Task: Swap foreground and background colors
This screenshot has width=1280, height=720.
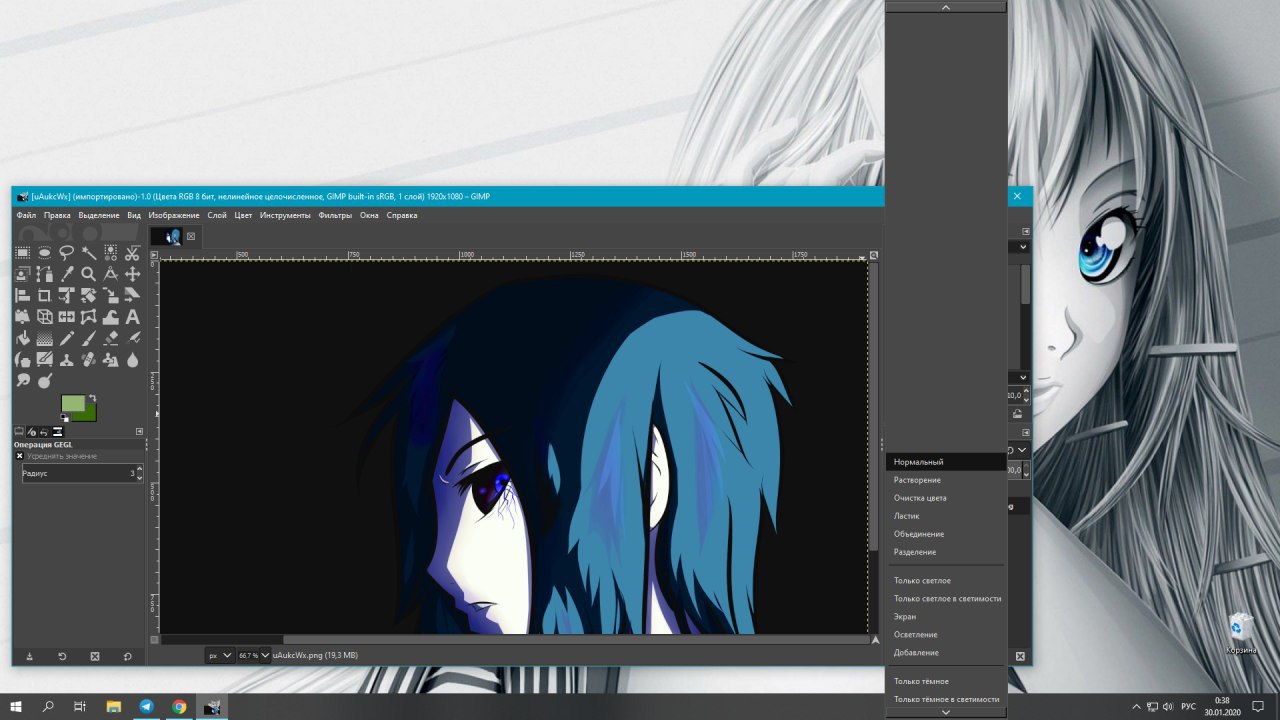Action: (x=92, y=398)
